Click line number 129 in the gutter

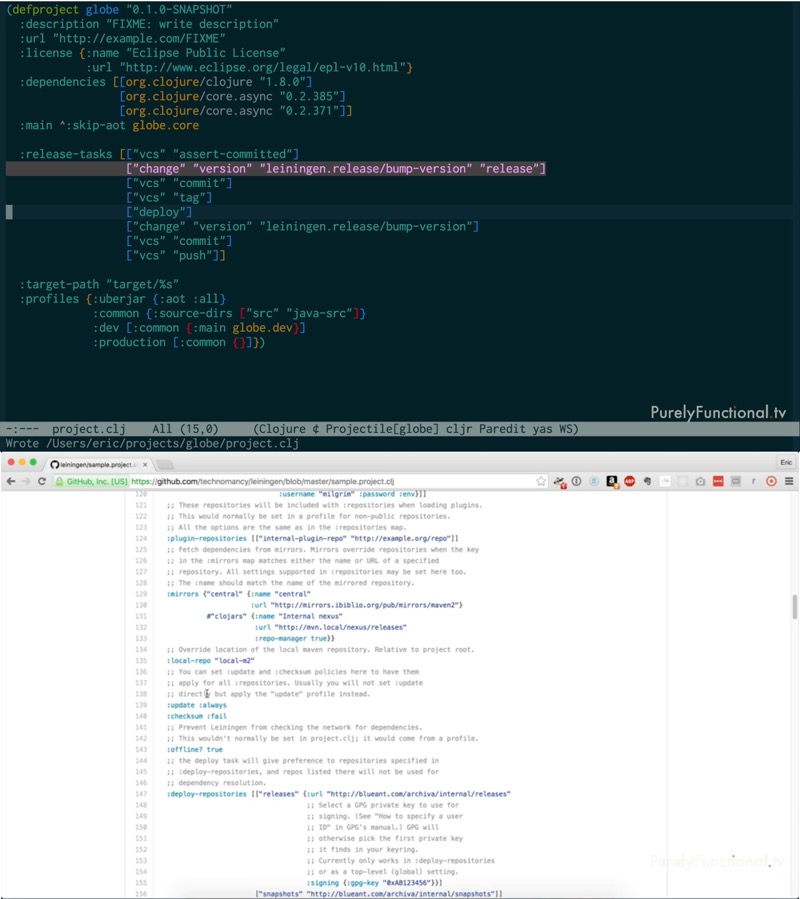pyautogui.click(x=140, y=594)
